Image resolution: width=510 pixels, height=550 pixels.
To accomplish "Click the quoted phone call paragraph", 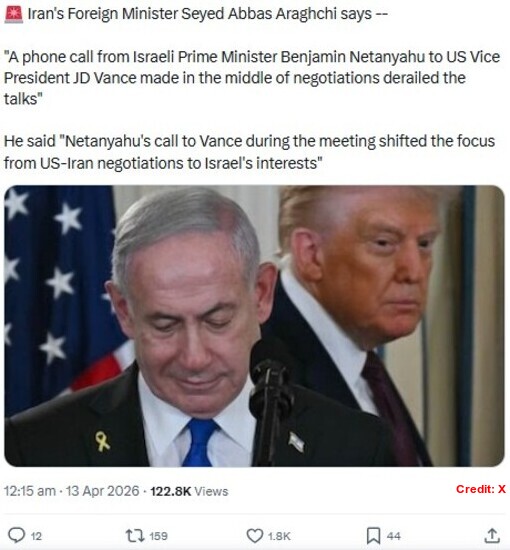I will click(251, 78).
